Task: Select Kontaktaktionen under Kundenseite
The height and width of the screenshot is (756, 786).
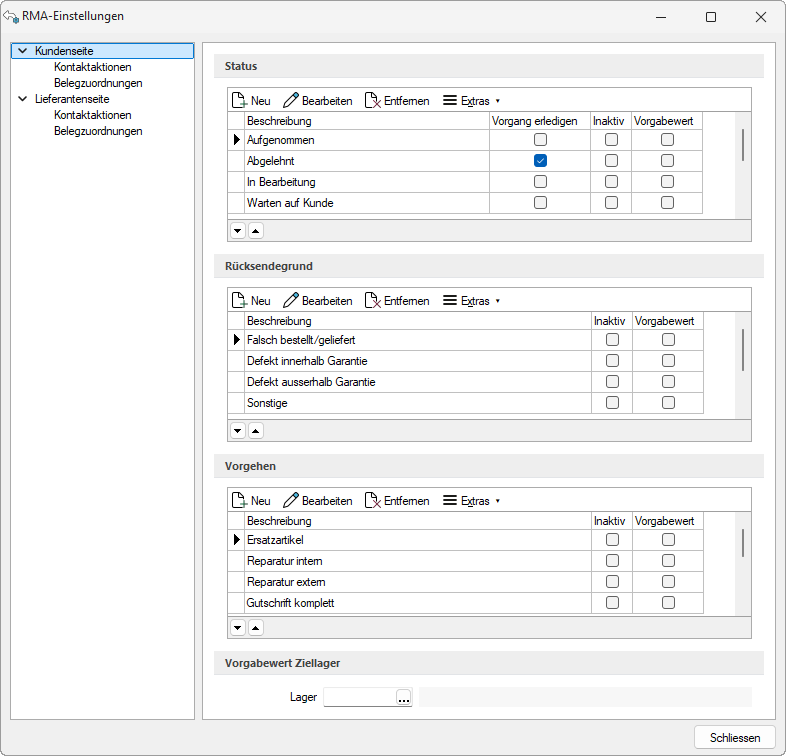Action: point(92,67)
